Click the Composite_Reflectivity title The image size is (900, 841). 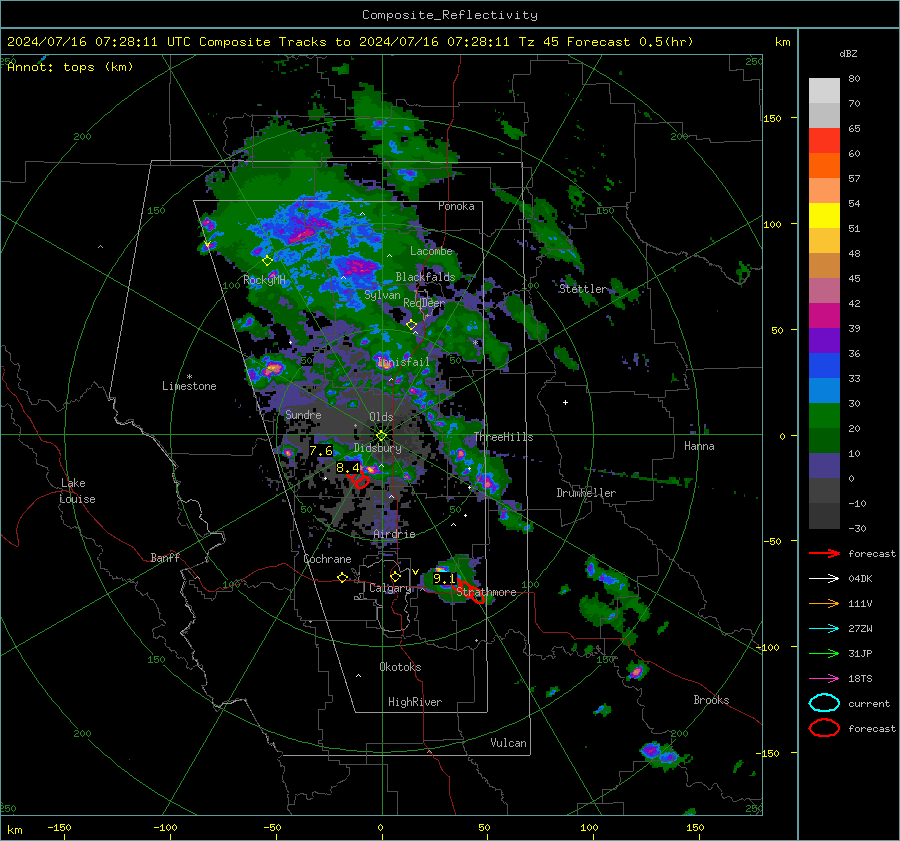click(x=450, y=15)
